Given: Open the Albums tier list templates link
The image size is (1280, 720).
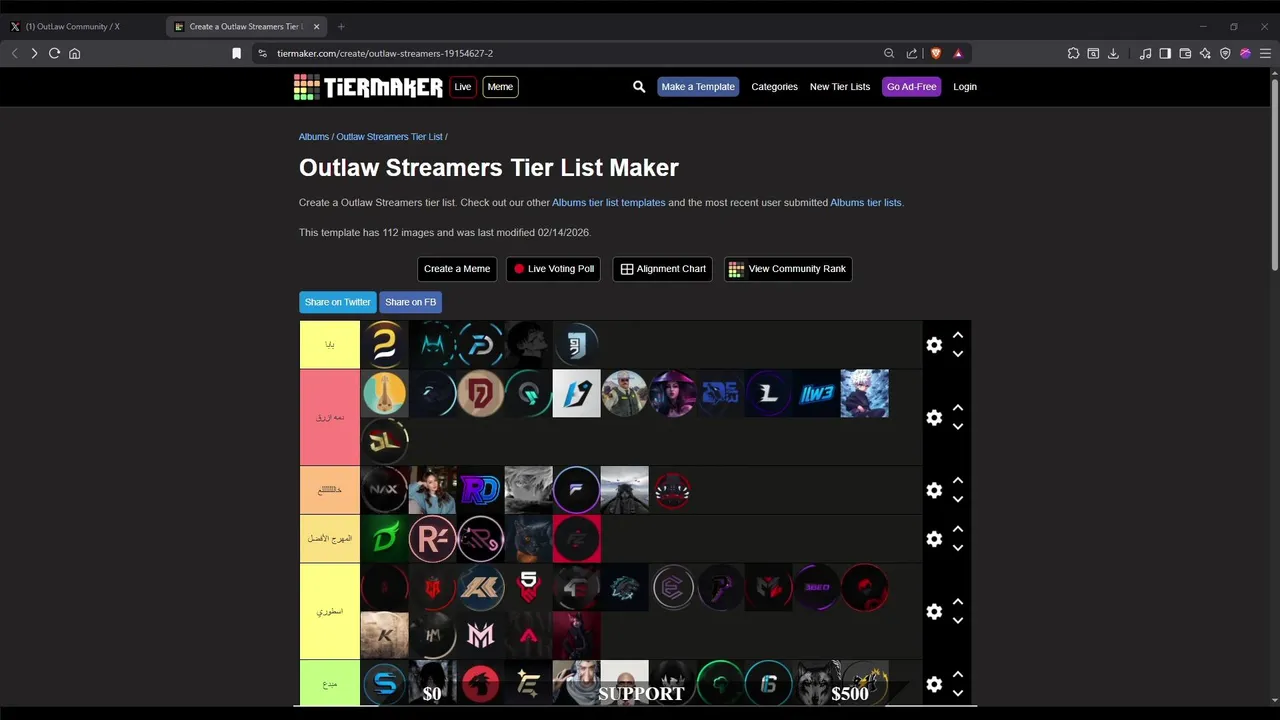Looking at the screenshot, I should (608, 203).
